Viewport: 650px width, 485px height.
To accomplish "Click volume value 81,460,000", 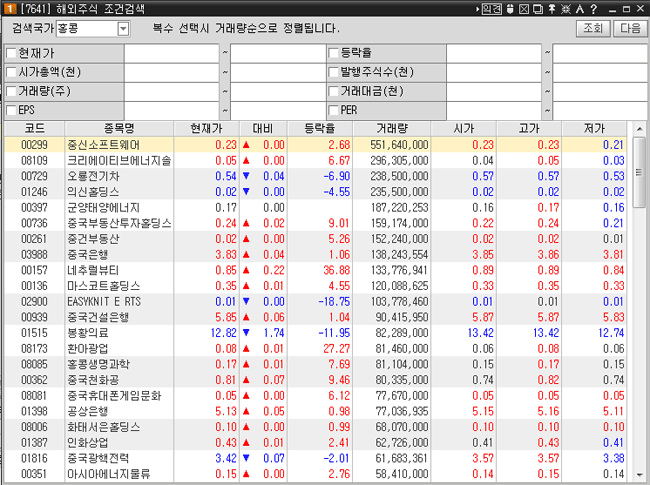I will 402,349.
